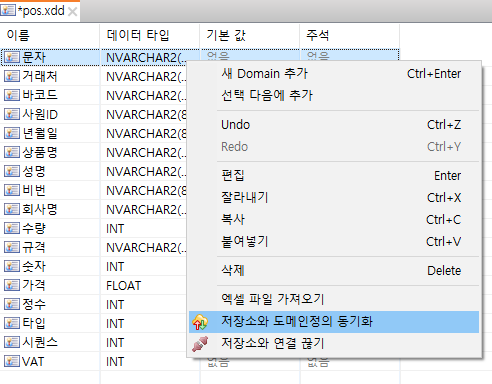Image resolution: width=492 pixels, height=384 pixels.
Task: Select the 수량 row name
Action: coord(34,228)
